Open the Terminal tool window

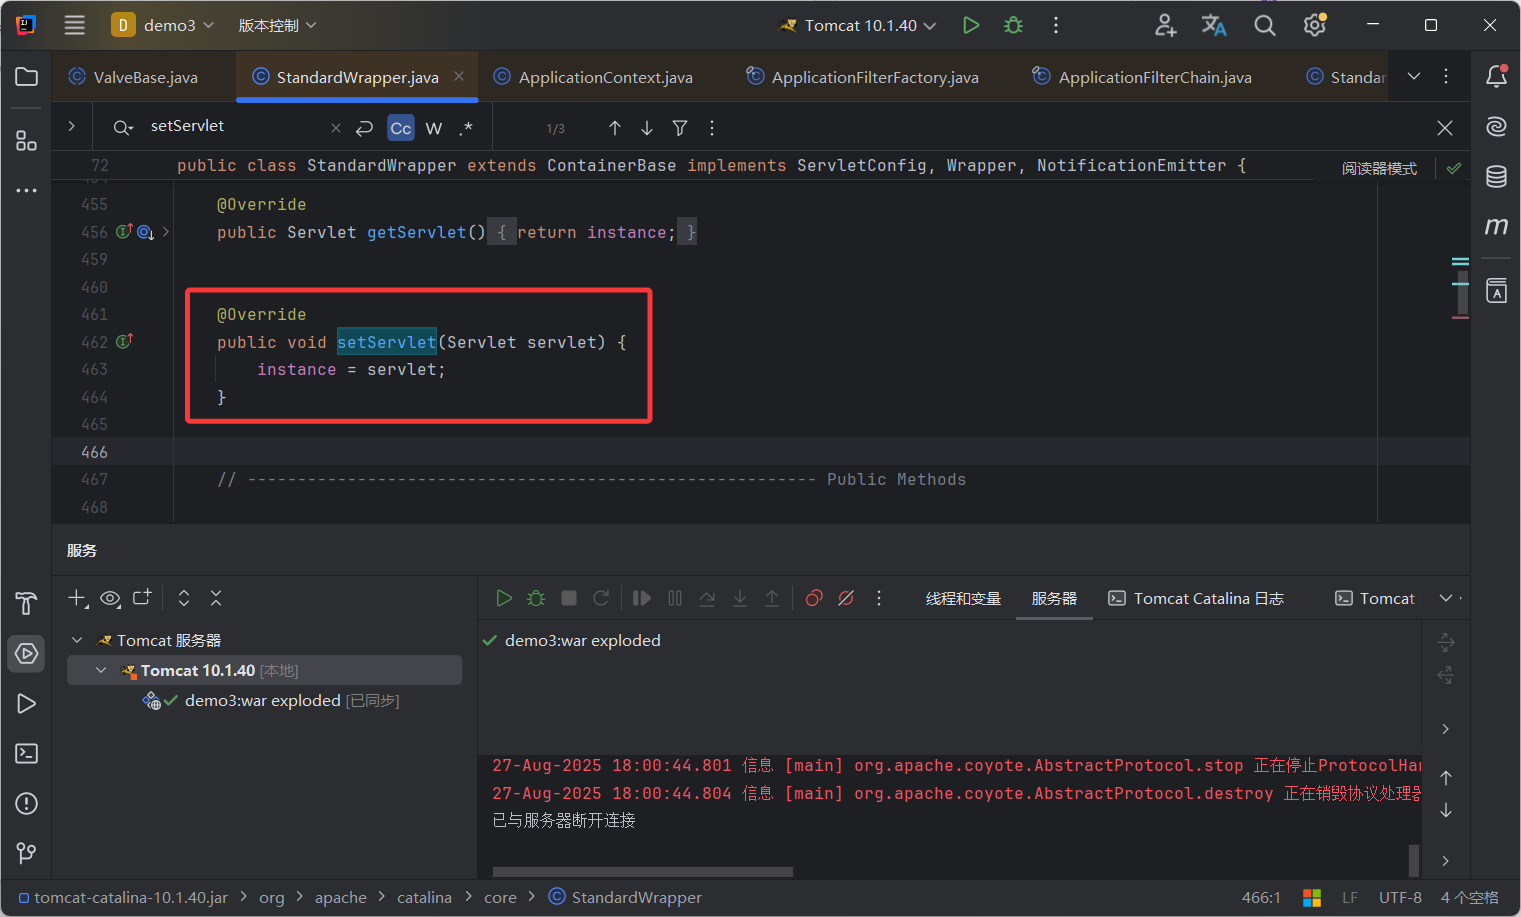click(x=27, y=753)
